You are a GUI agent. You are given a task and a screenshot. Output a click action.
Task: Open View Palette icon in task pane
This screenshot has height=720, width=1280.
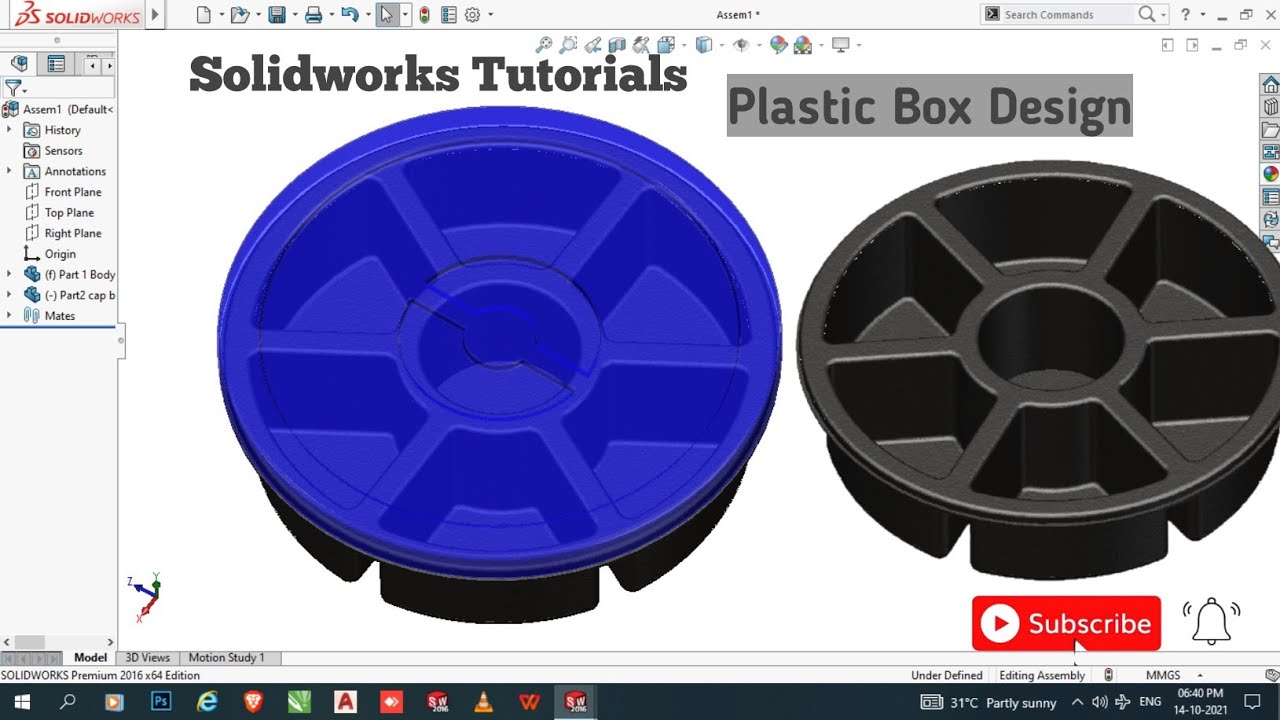pos(1270,152)
